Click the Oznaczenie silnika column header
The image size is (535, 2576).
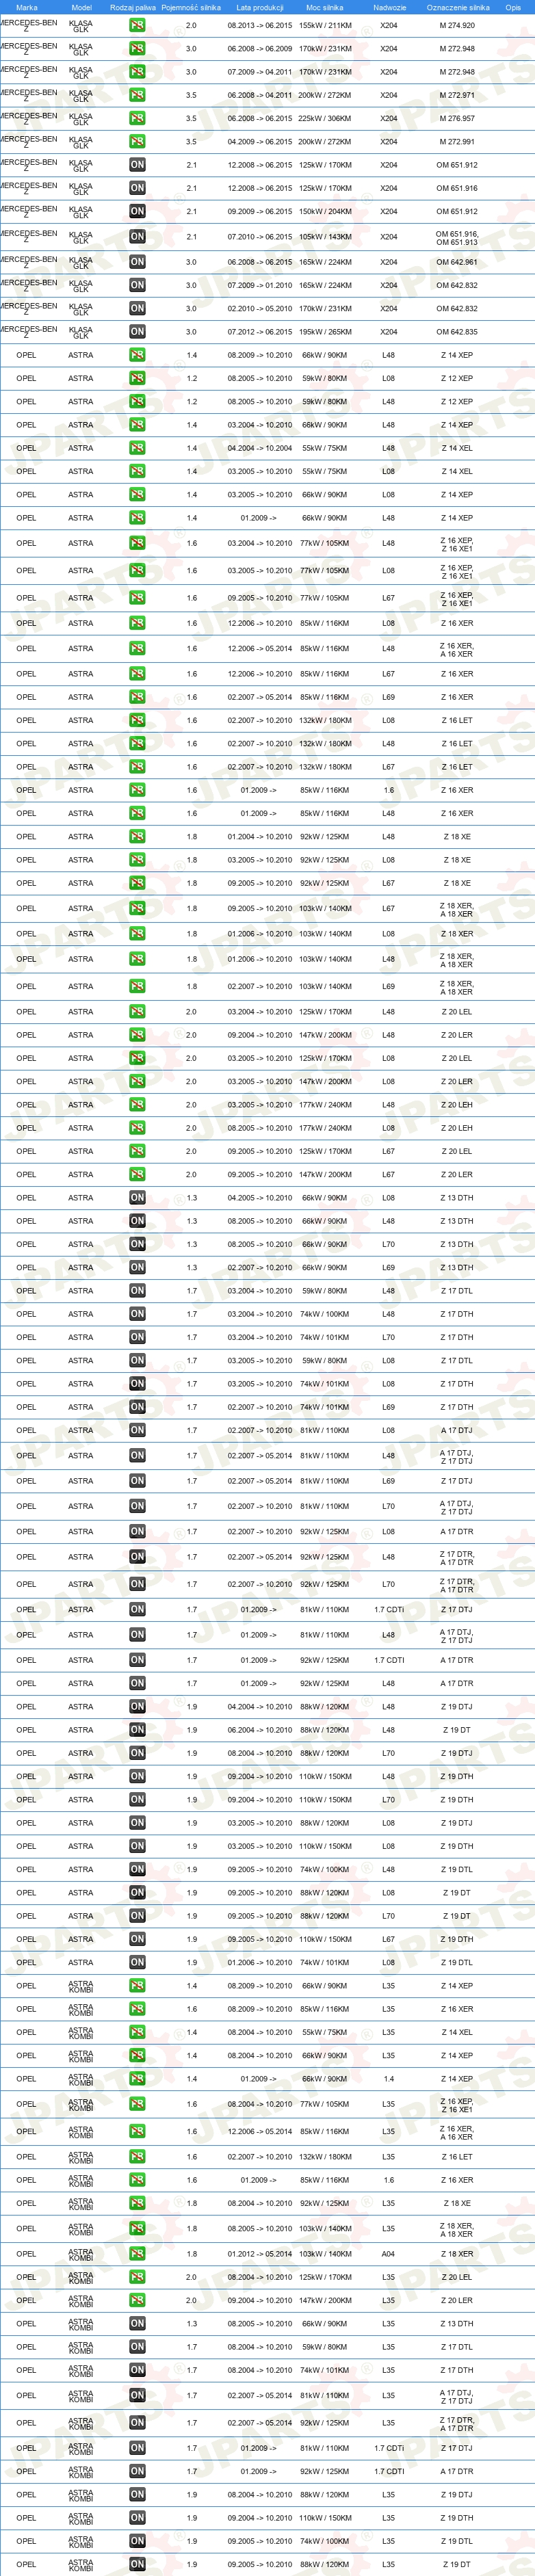click(x=458, y=7)
